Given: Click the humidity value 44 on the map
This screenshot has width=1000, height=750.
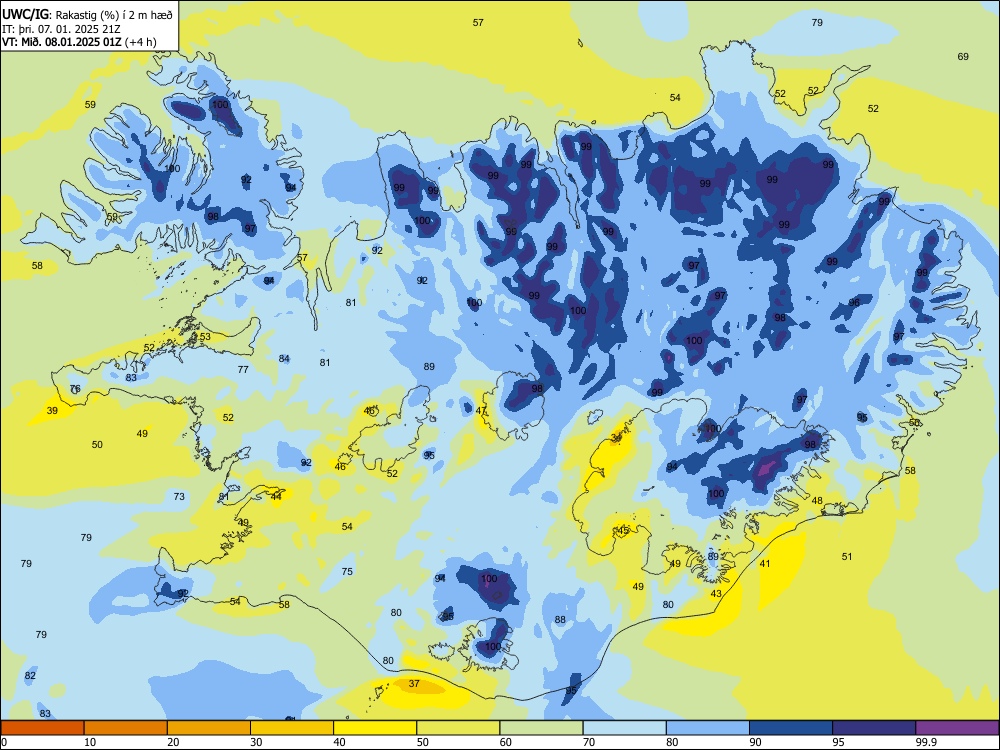Looking at the screenshot, I should coord(276,496).
